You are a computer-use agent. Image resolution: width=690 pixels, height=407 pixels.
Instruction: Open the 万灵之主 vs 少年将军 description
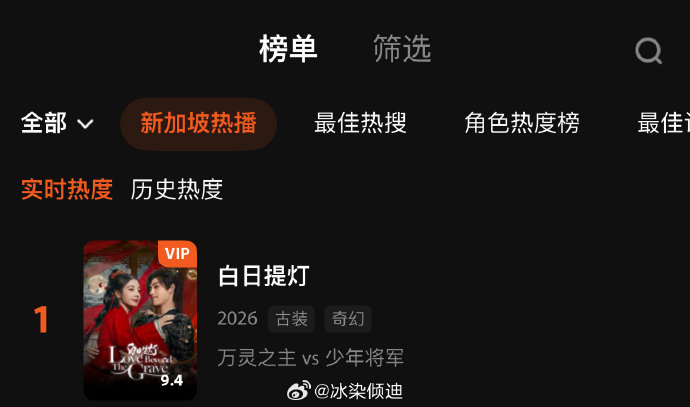click(x=311, y=357)
